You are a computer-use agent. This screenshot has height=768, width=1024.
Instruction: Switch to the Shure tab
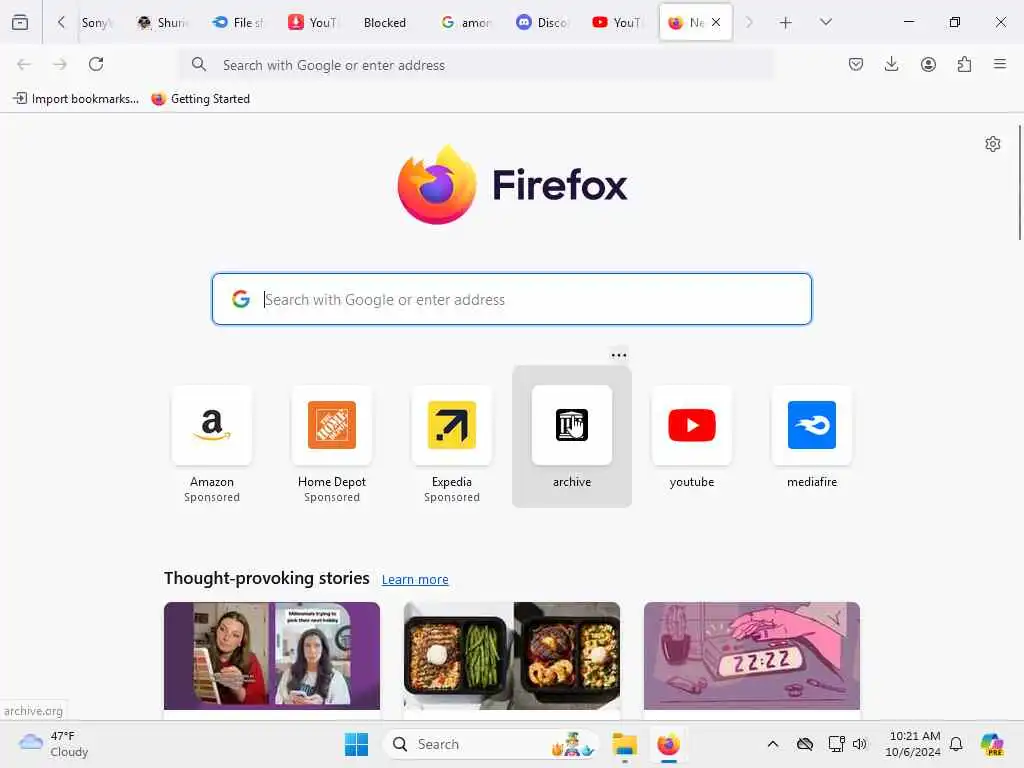pyautogui.click(x=163, y=23)
